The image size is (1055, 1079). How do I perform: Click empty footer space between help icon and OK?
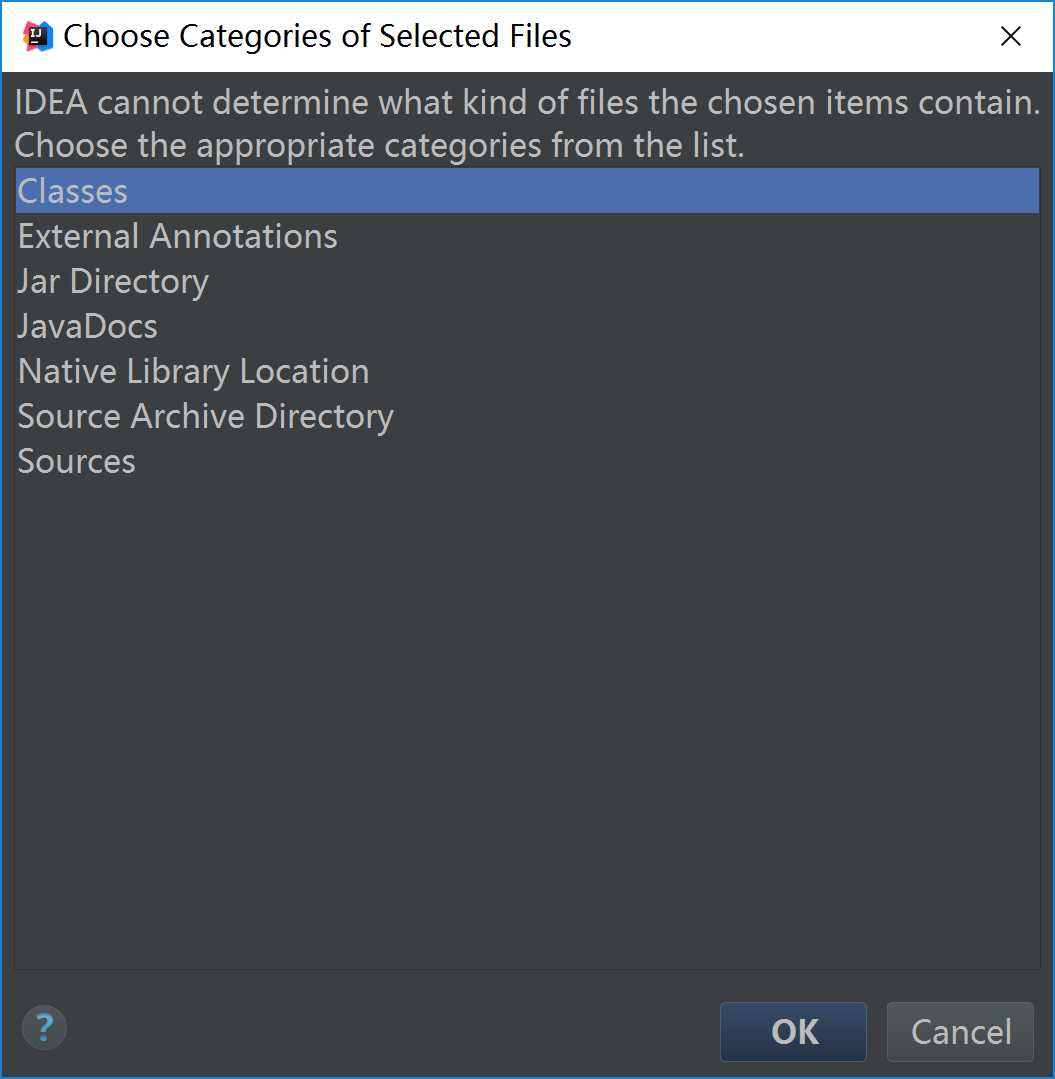coord(392,1028)
